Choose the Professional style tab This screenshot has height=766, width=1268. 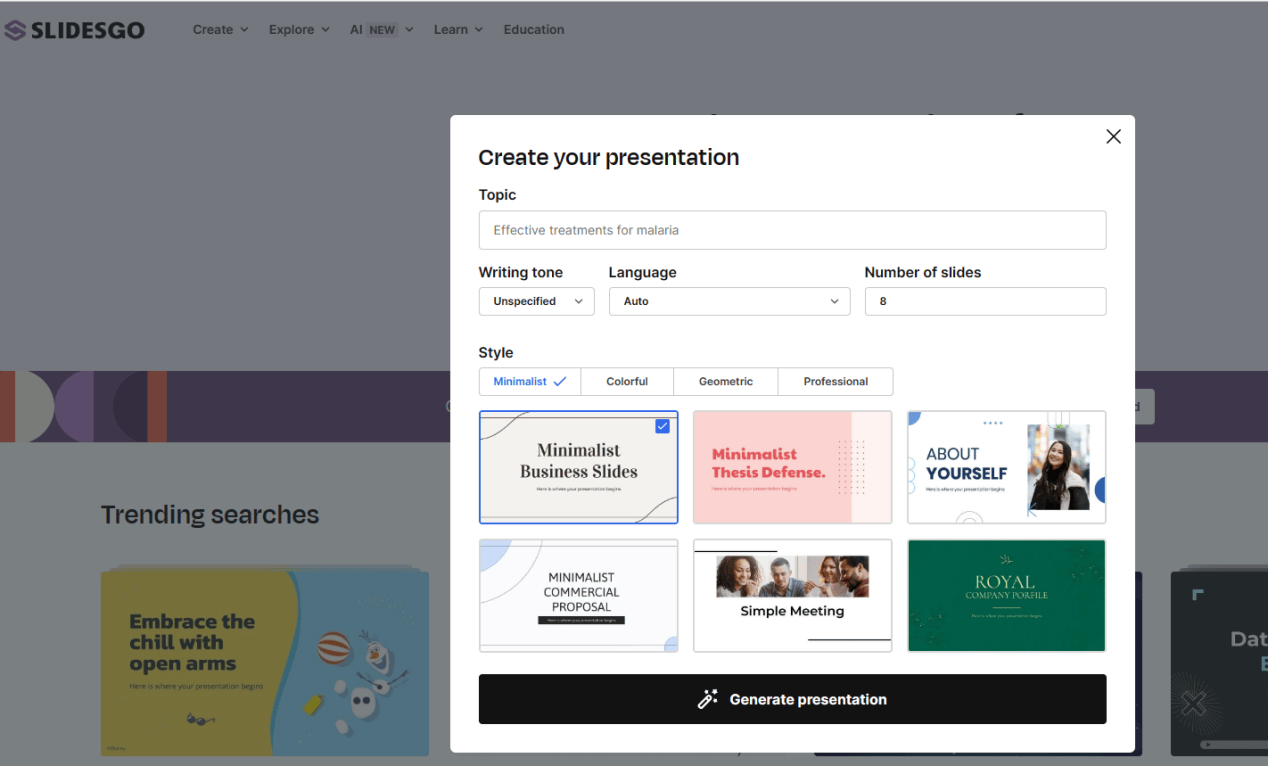point(835,381)
